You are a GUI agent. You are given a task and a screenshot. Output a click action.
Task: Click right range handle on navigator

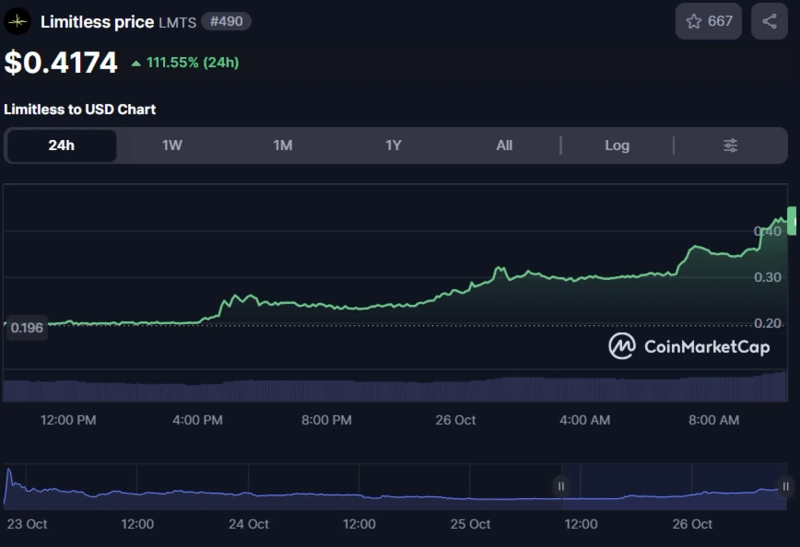(x=786, y=486)
